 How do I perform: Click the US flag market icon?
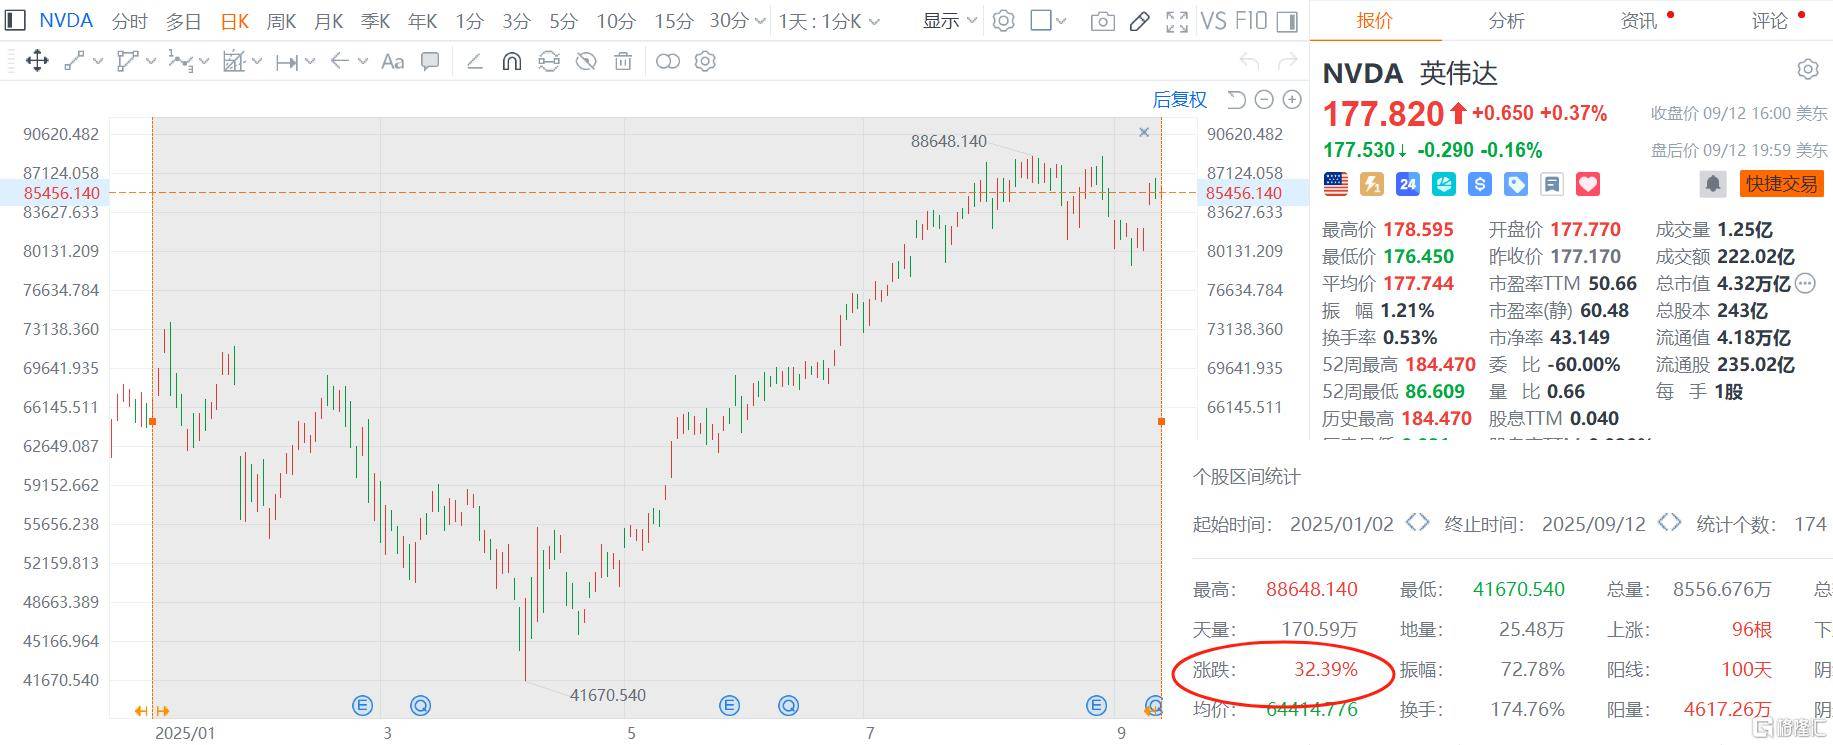point(1335,184)
